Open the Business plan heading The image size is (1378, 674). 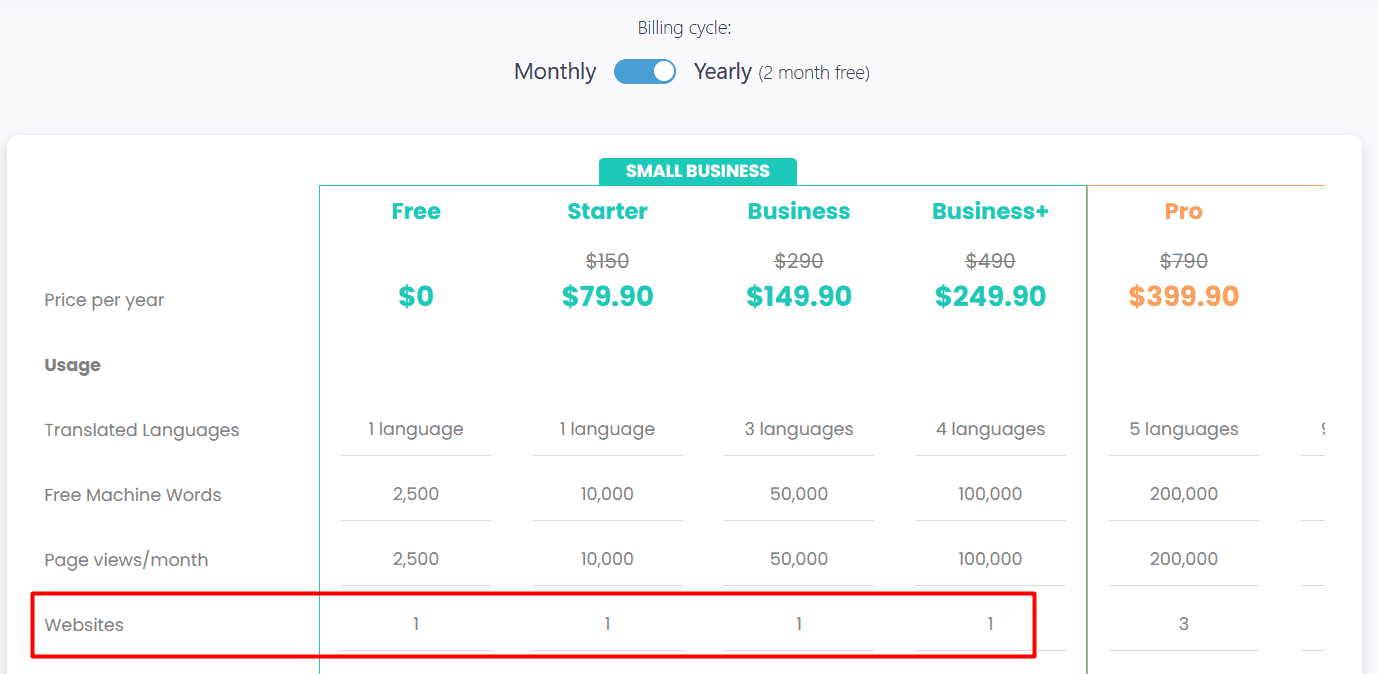[799, 211]
